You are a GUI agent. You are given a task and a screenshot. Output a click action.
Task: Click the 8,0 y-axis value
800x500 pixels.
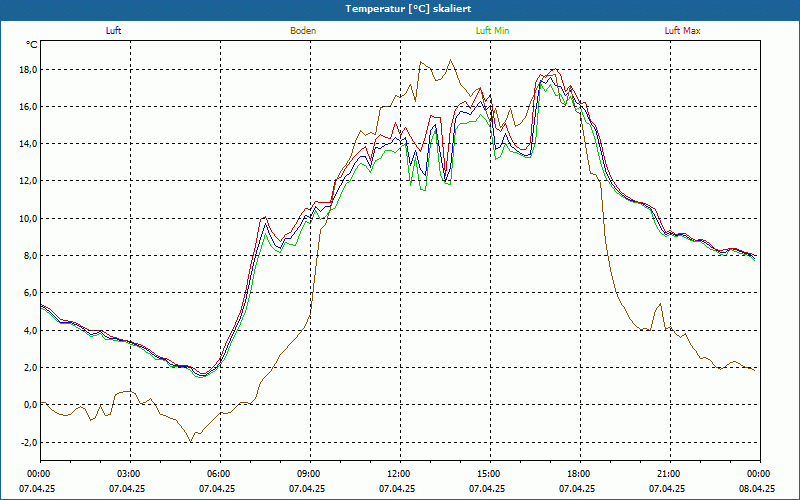(30, 256)
